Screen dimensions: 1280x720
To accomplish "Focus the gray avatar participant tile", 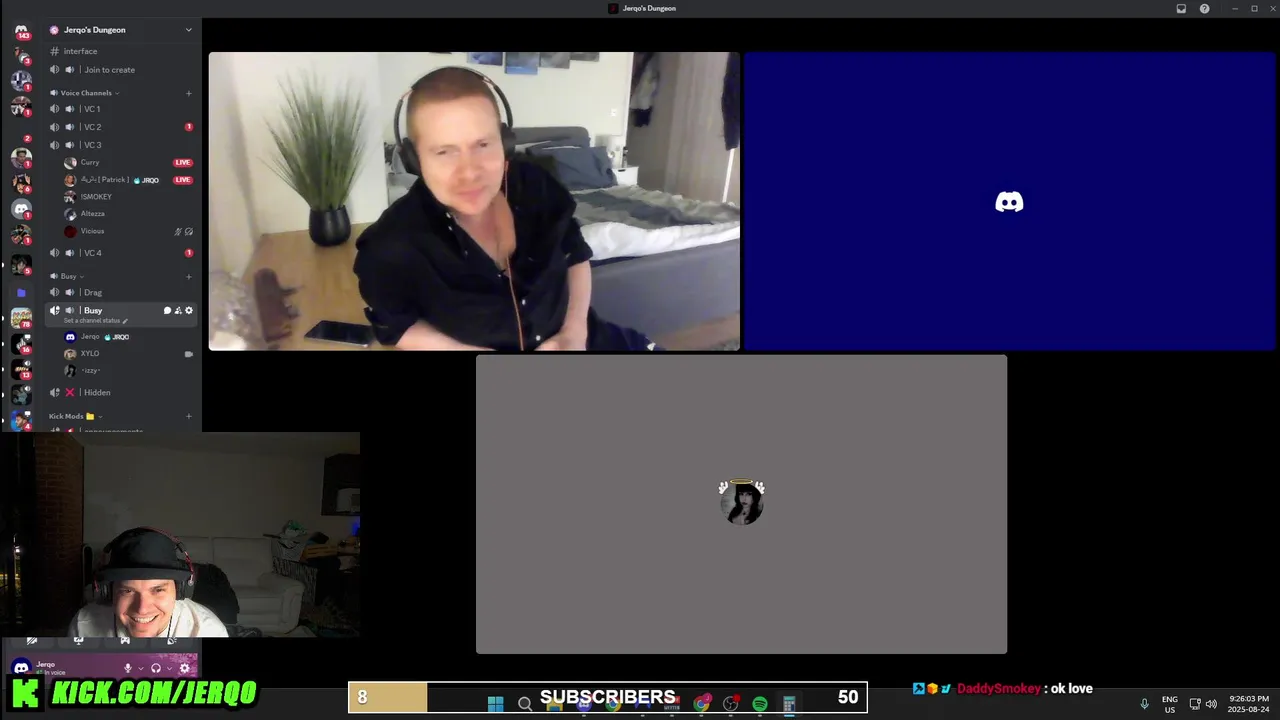I will [x=741, y=504].
